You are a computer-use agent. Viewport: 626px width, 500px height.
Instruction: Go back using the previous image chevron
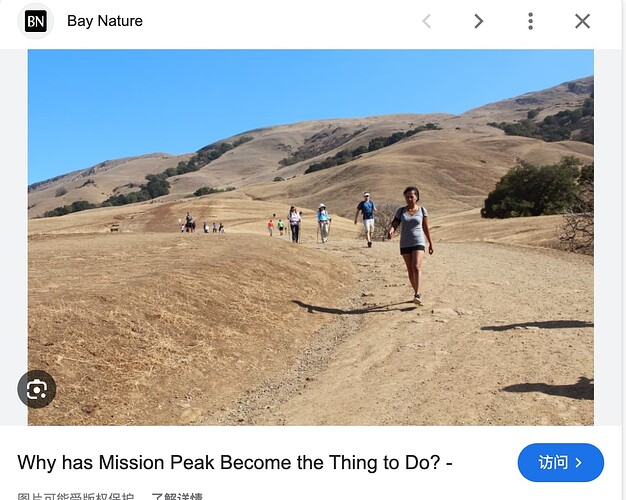[426, 21]
